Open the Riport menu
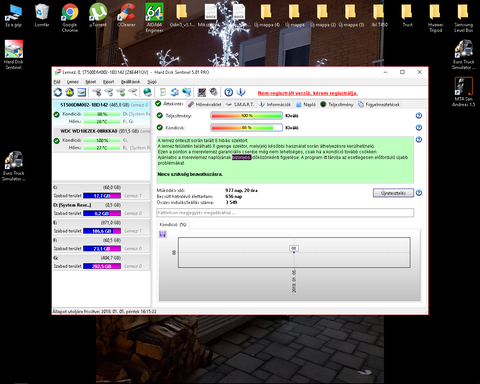Viewport: 480px width, 384px height. [109, 82]
